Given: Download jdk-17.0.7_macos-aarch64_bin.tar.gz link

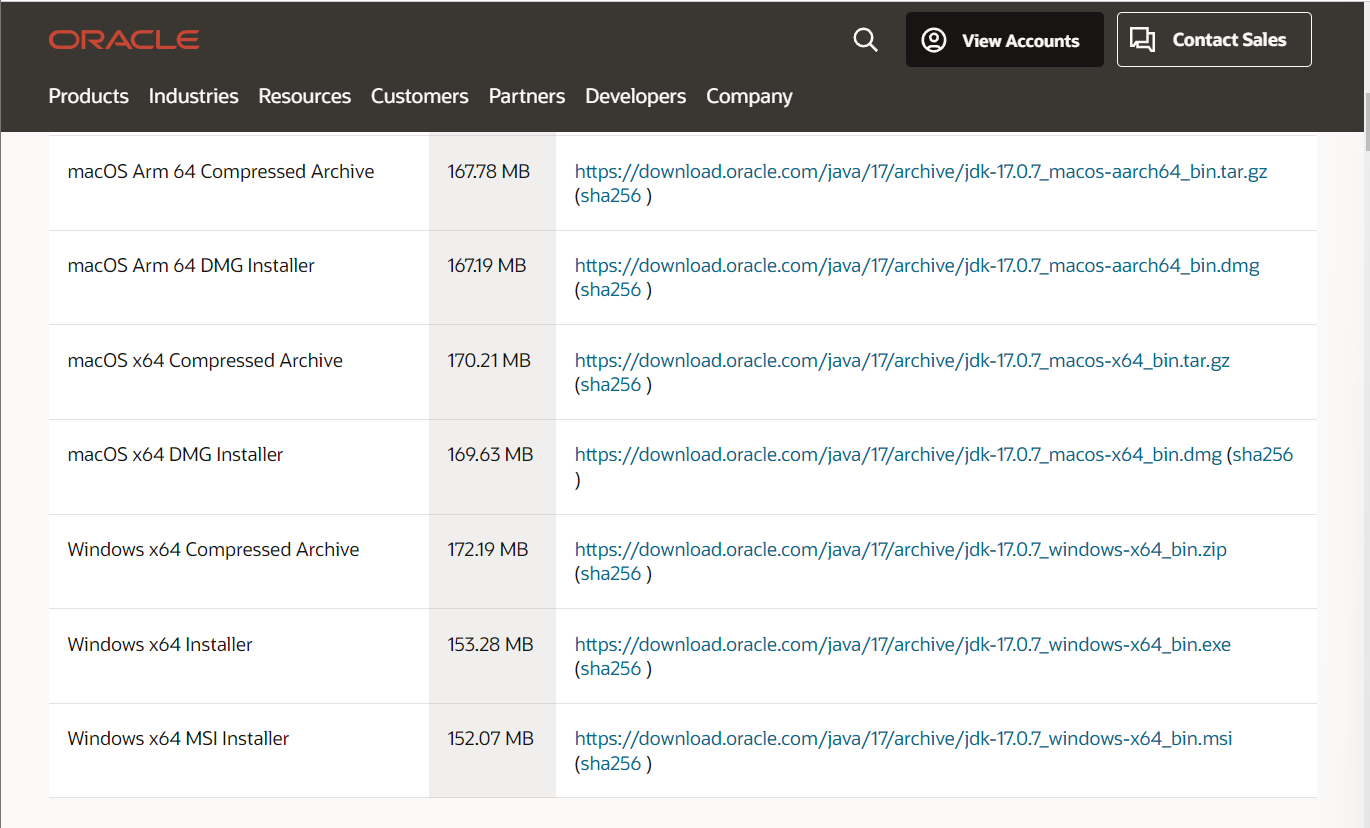Looking at the screenshot, I should click(x=921, y=171).
